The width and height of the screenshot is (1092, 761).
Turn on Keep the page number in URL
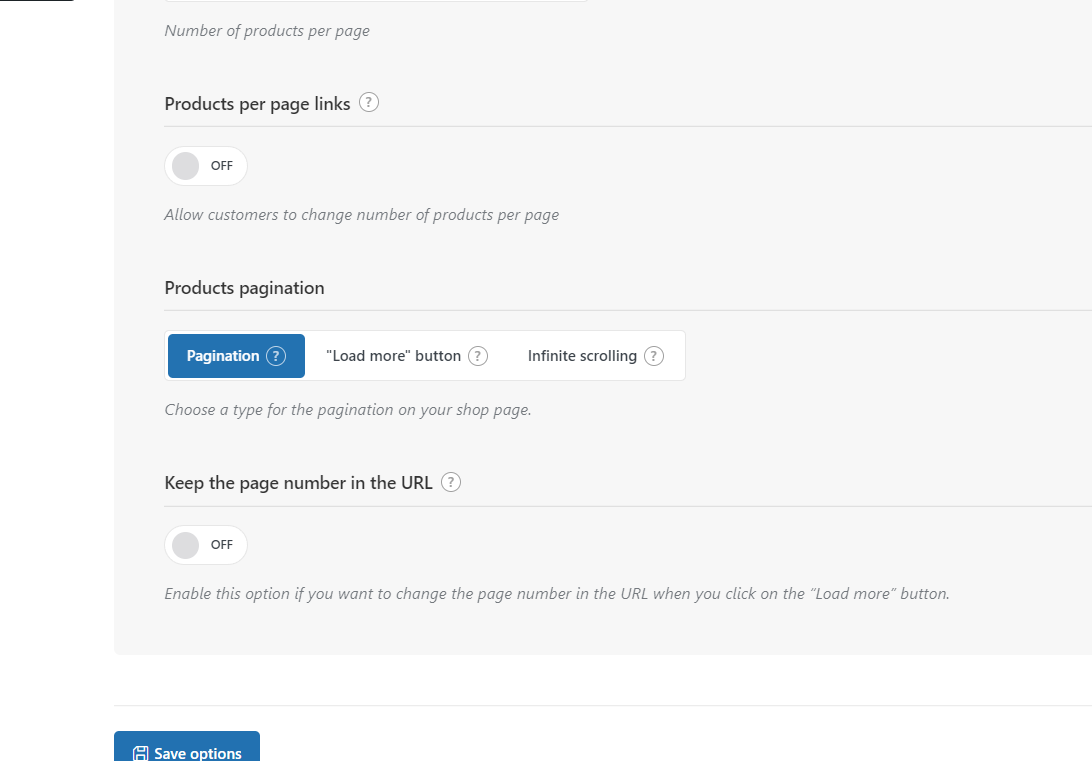(x=205, y=545)
